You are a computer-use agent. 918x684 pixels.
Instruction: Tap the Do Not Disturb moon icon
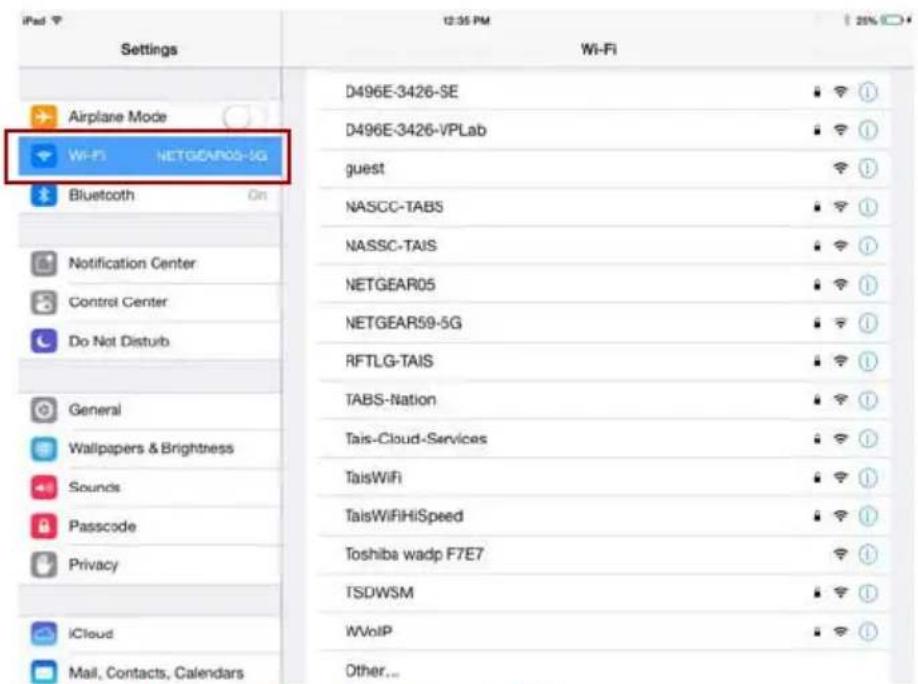pyautogui.click(x=44, y=341)
